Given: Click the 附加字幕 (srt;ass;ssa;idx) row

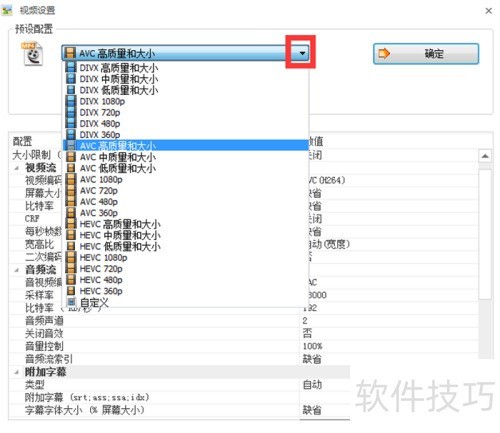Looking at the screenshot, I should coord(179,397).
